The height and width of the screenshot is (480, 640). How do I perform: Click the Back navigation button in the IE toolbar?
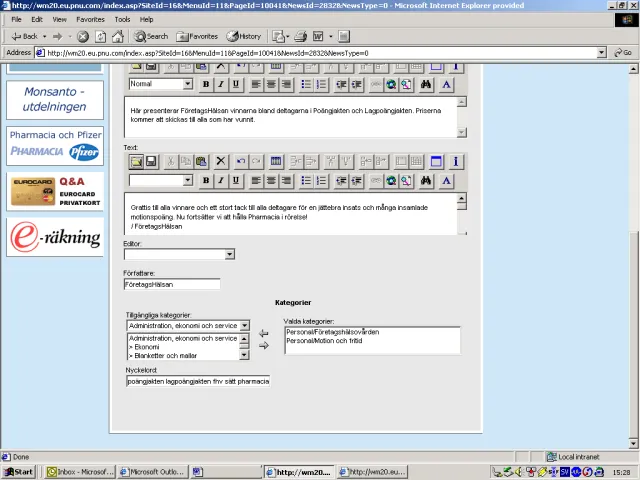click(24, 36)
